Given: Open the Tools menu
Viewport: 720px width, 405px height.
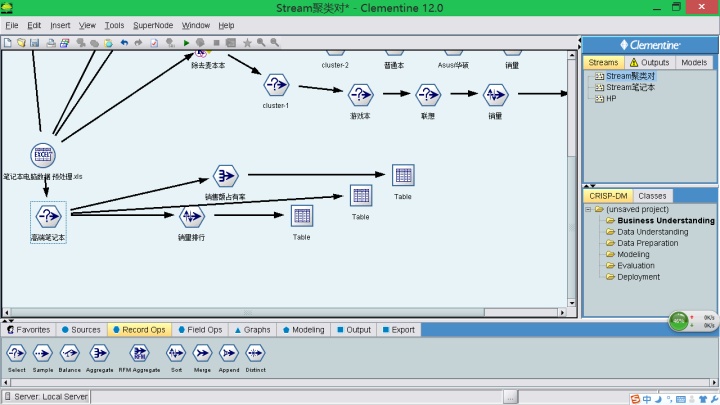Looking at the screenshot, I should [x=114, y=25].
